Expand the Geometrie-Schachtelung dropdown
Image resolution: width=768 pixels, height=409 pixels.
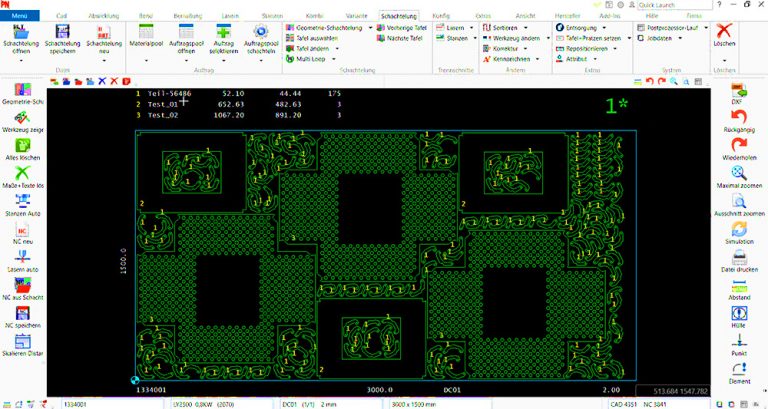click(x=367, y=28)
